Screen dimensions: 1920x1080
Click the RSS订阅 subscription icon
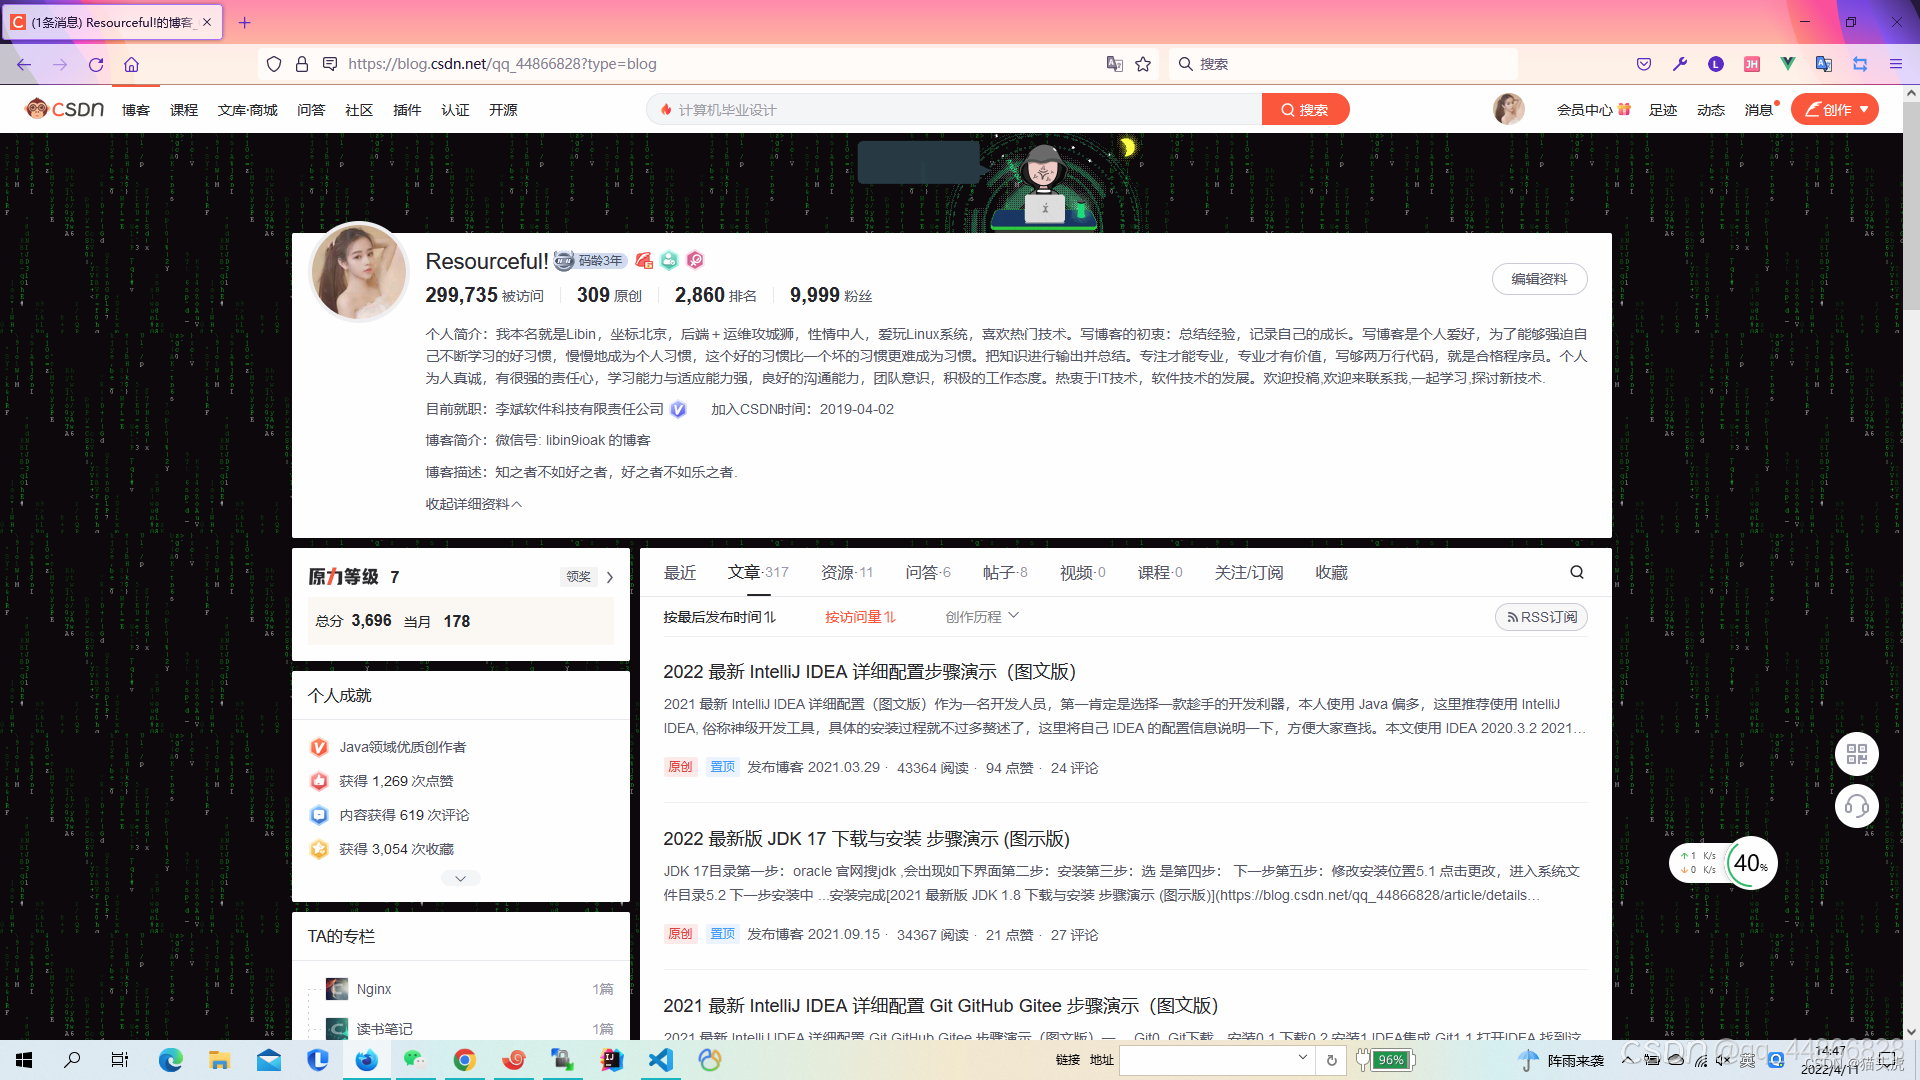(x=1513, y=617)
